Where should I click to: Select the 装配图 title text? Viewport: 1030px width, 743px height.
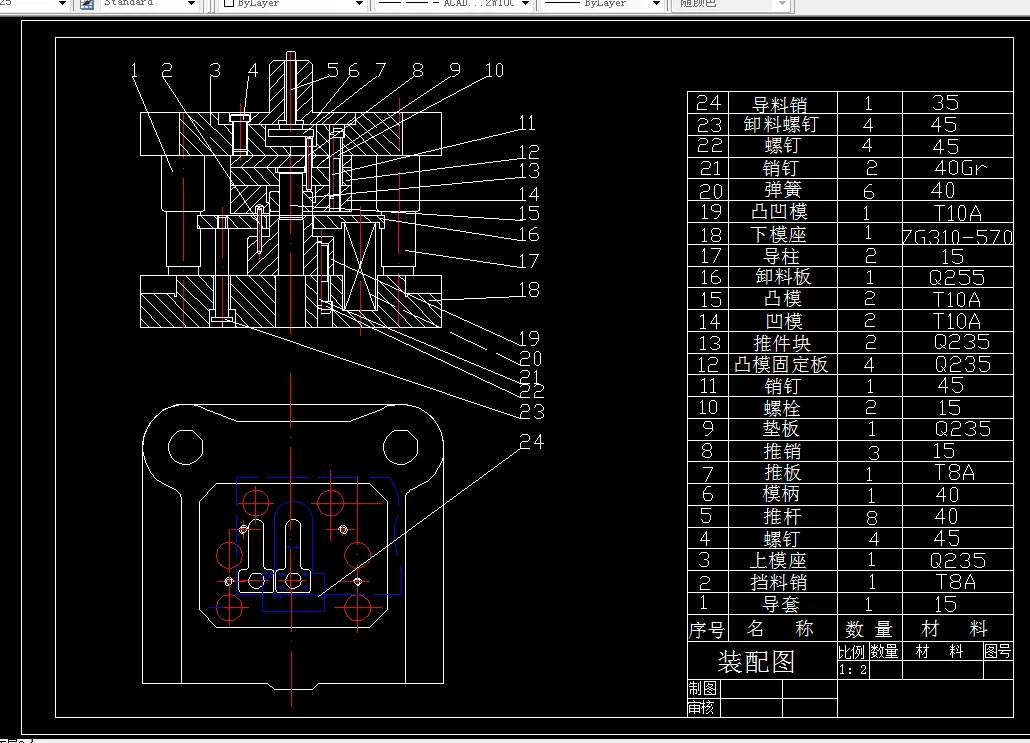(756, 662)
